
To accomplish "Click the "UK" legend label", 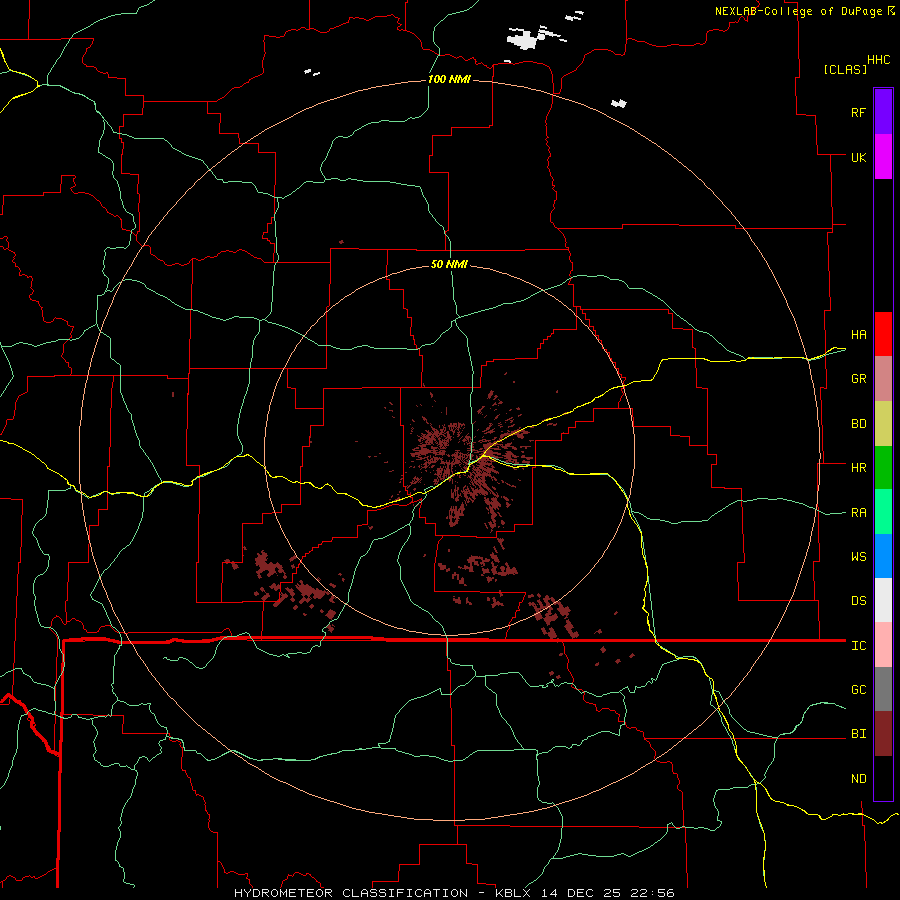I will pyautogui.click(x=858, y=157).
